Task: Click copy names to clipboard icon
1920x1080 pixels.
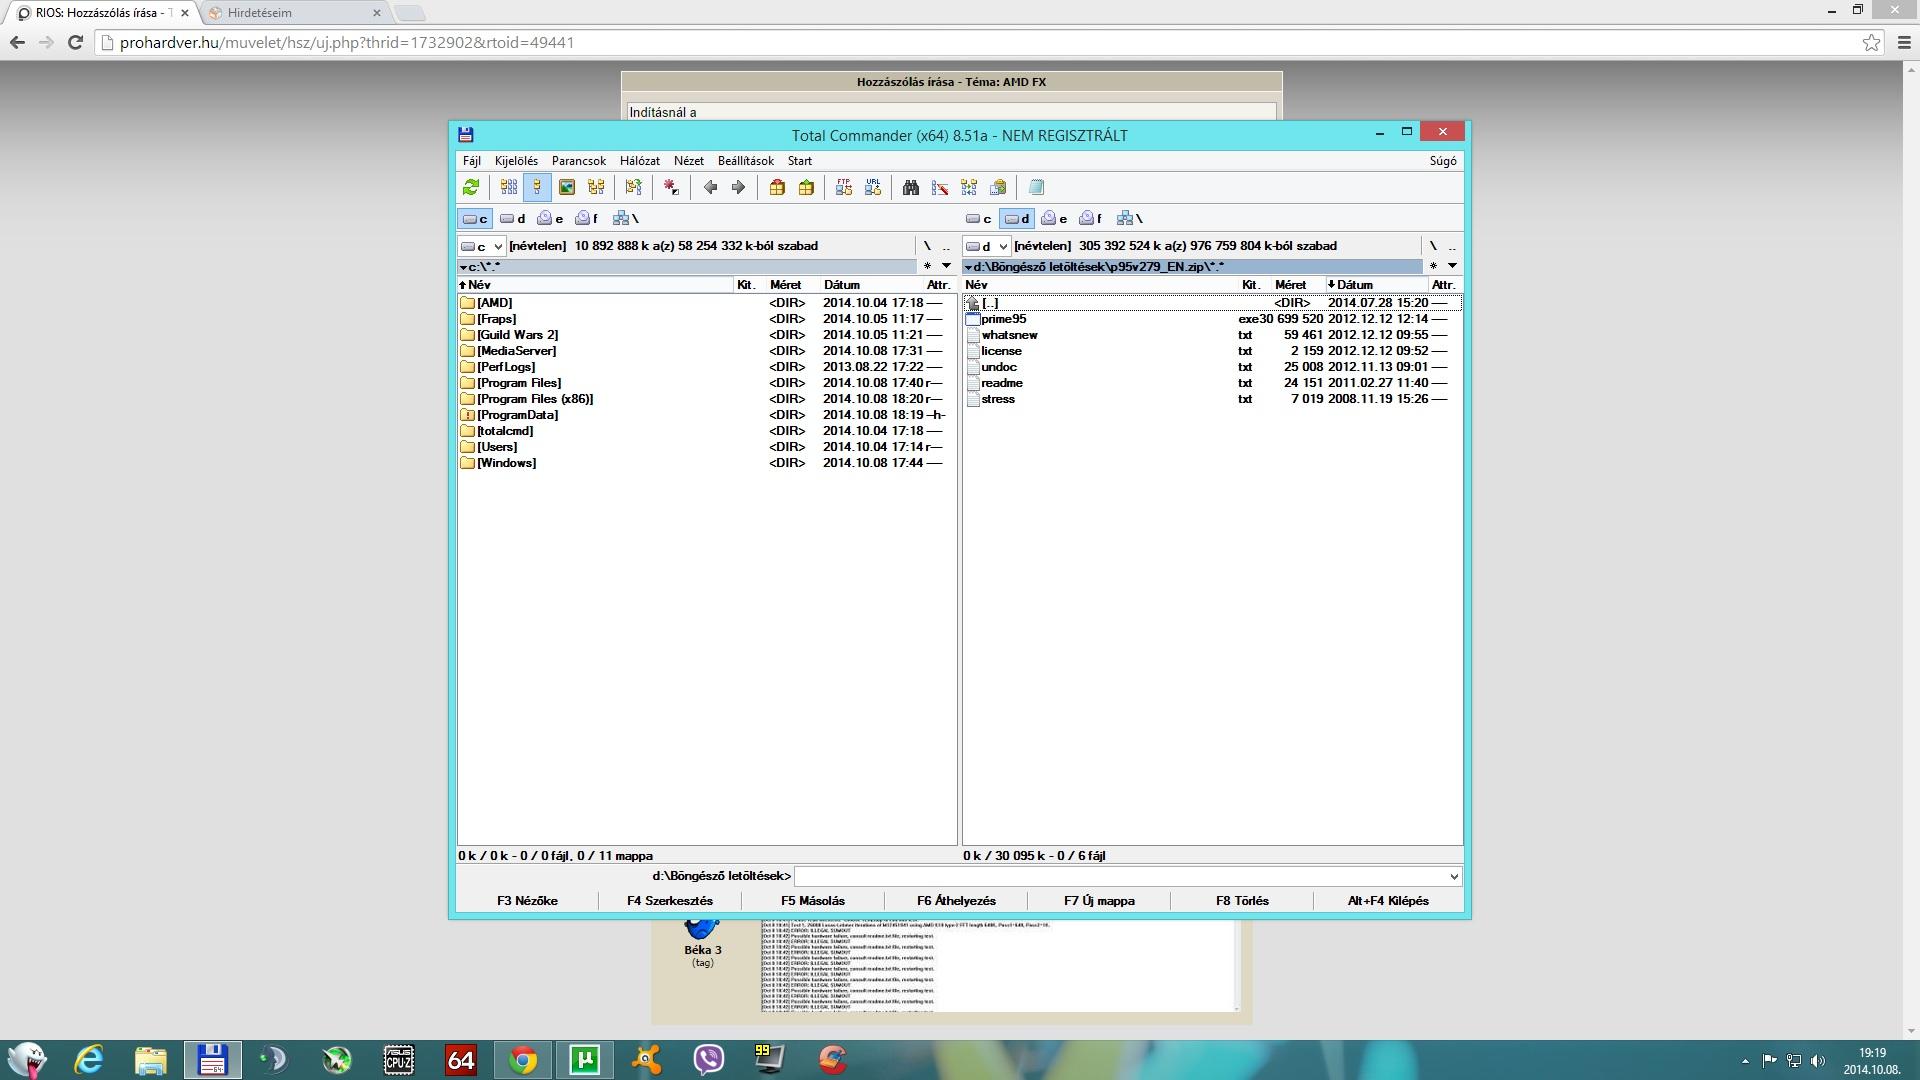Action: 998,187
